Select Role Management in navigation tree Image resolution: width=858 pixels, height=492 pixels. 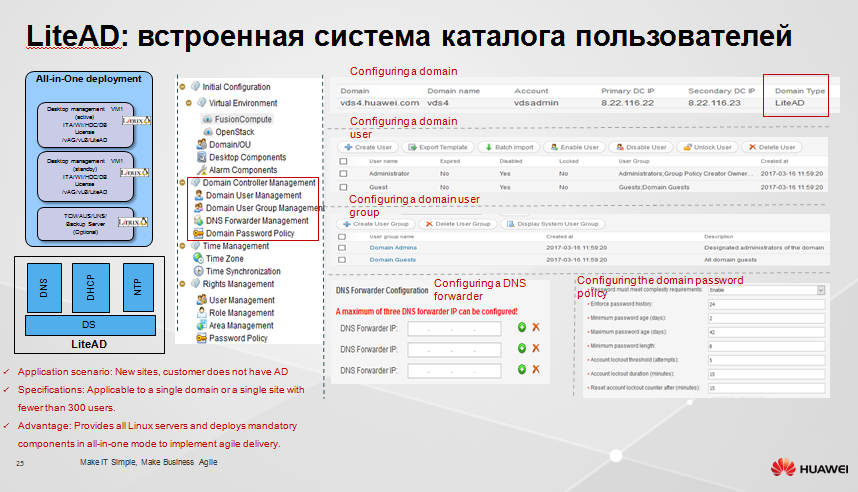(241, 313)
